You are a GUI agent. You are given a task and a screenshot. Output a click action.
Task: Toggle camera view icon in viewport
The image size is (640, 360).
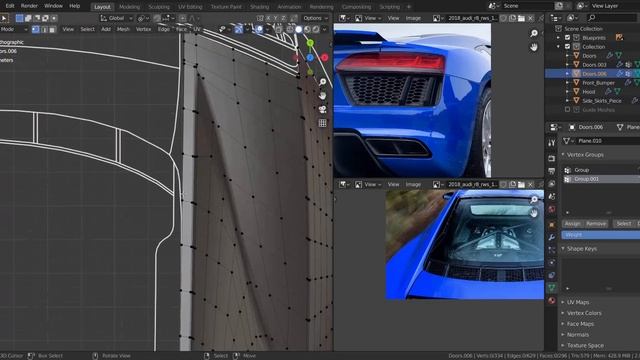coord(322,109)
